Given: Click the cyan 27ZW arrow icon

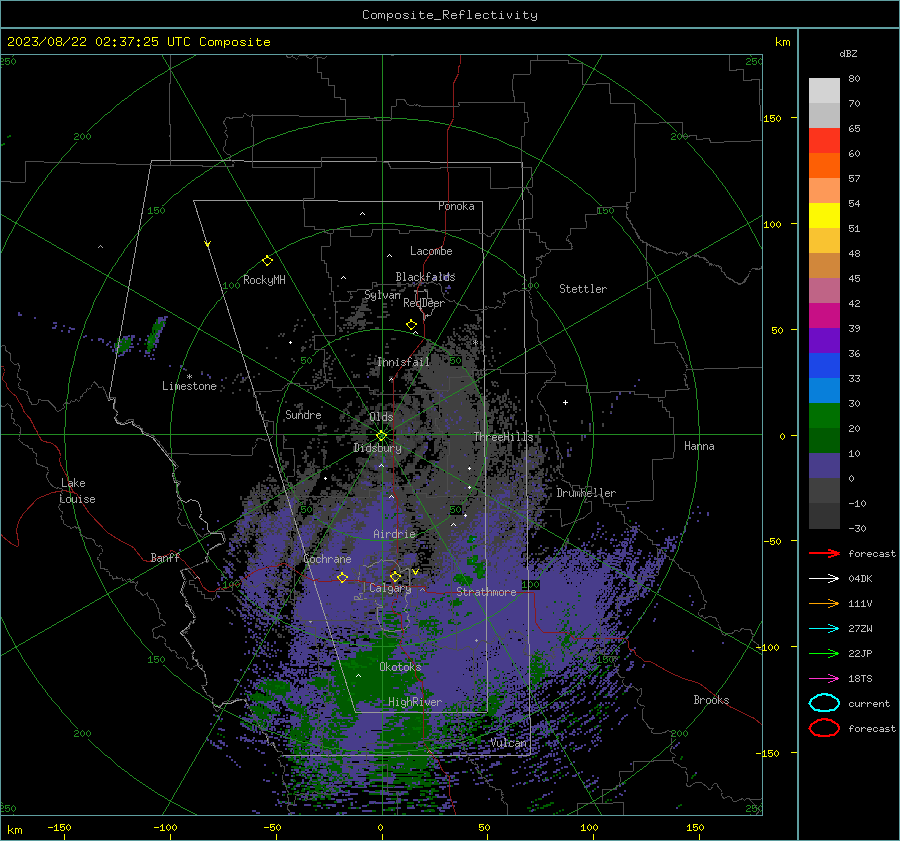Looking at the screenshot, I should pyautogui.click(x=824, y=628).
